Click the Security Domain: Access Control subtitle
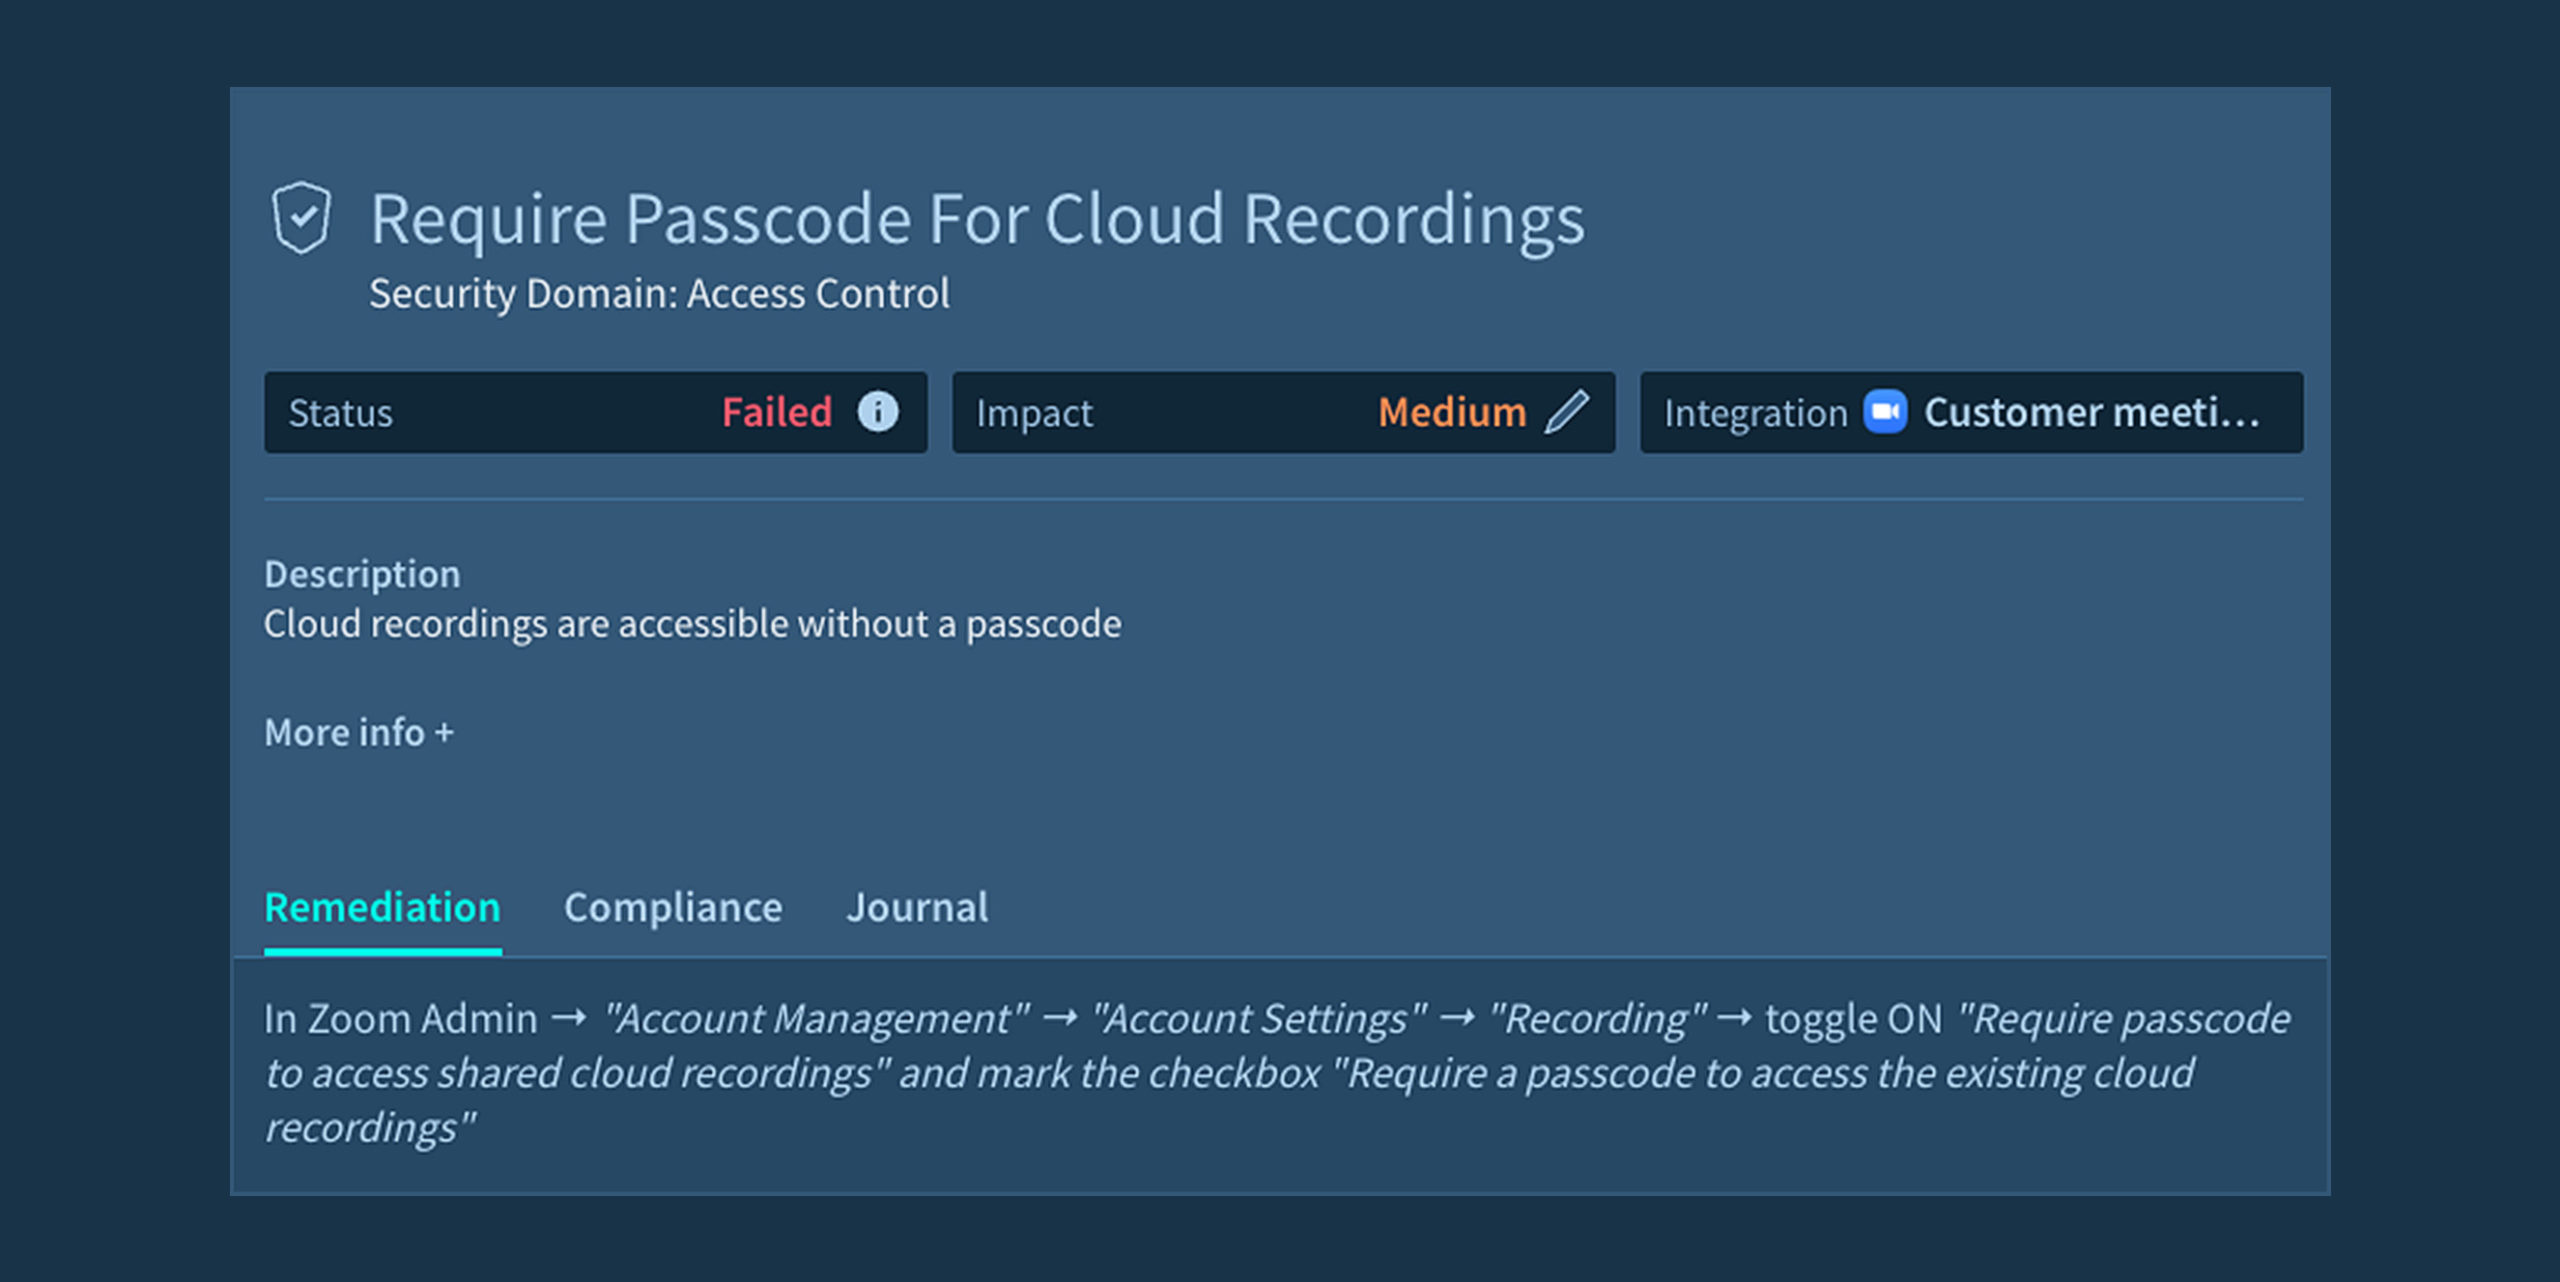Screen dimensions: 2560x1282 [659, 294]
